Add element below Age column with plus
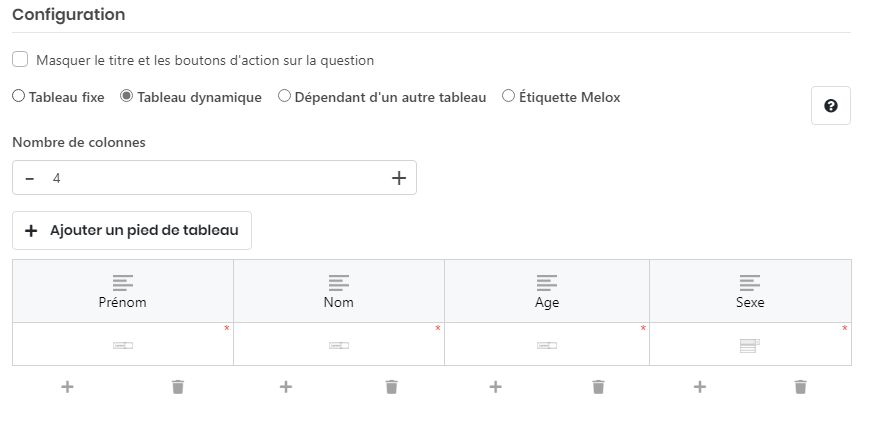Image resolution: width=871 pixels, height=427 pixels. tap(495, 386)
